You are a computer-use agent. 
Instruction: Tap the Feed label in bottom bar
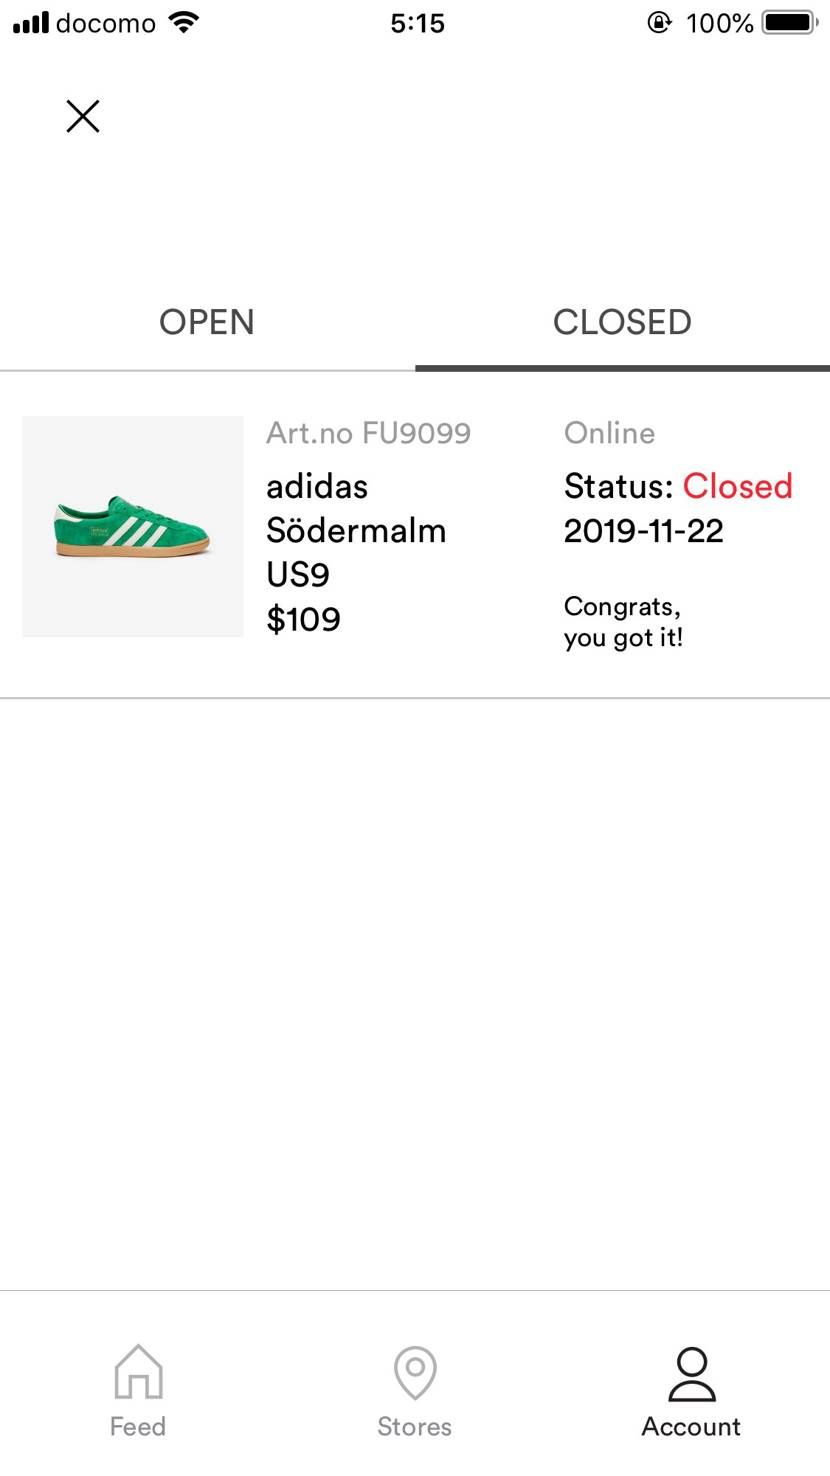click(x=138, y=1426)
